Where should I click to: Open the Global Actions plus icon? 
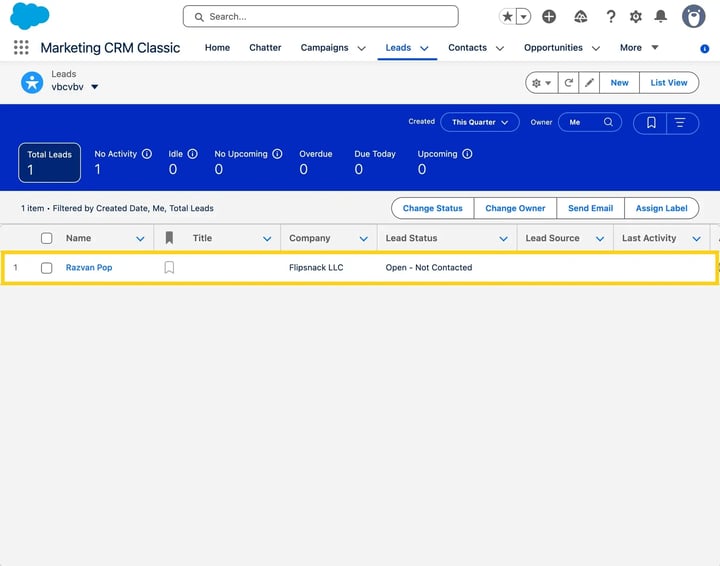coord(549,17)
